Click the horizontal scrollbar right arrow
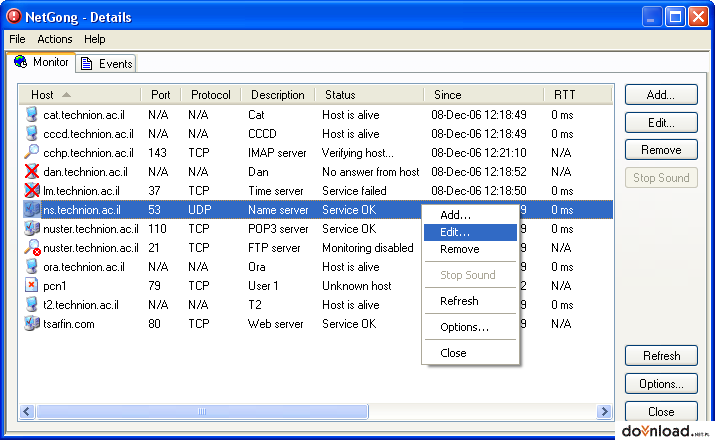The image size is (715, 440). point(604,412)
